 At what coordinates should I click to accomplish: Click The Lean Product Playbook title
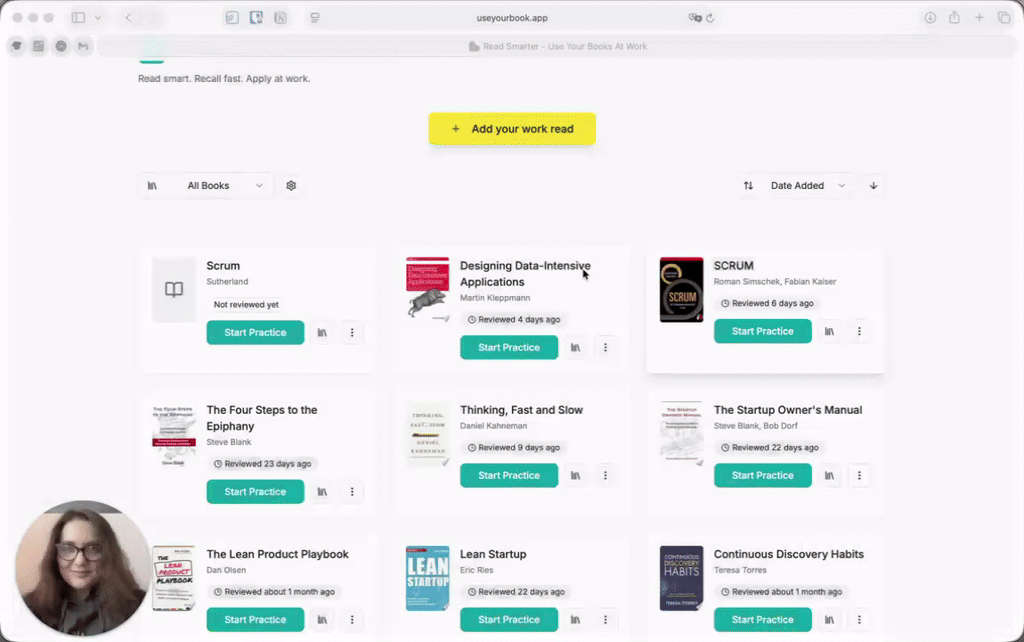tap(278, 554)
